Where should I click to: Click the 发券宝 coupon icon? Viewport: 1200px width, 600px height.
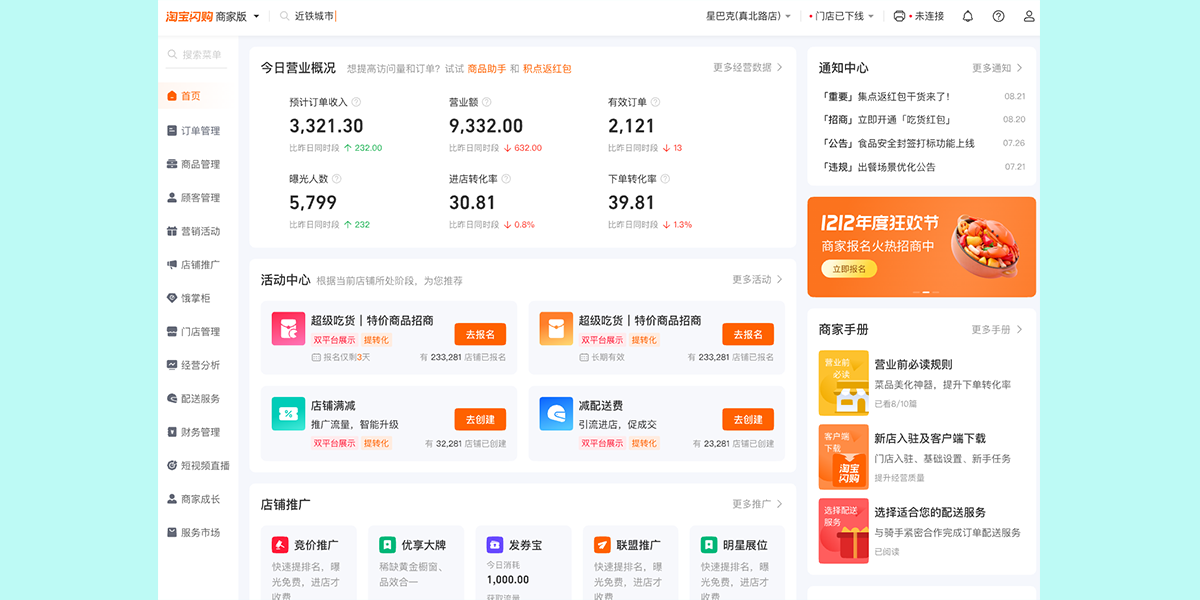(494, 545)
